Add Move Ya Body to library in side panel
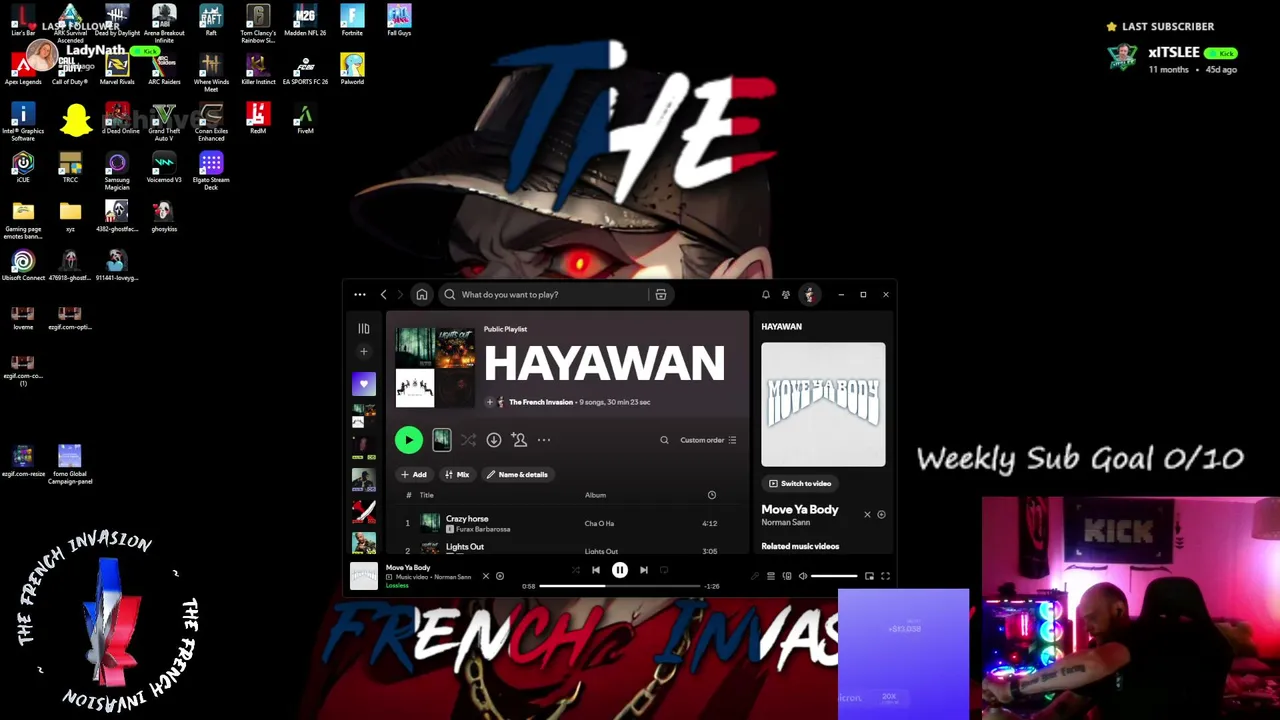The height and width of the screenshot is (720, 1280). click(881, 515)
